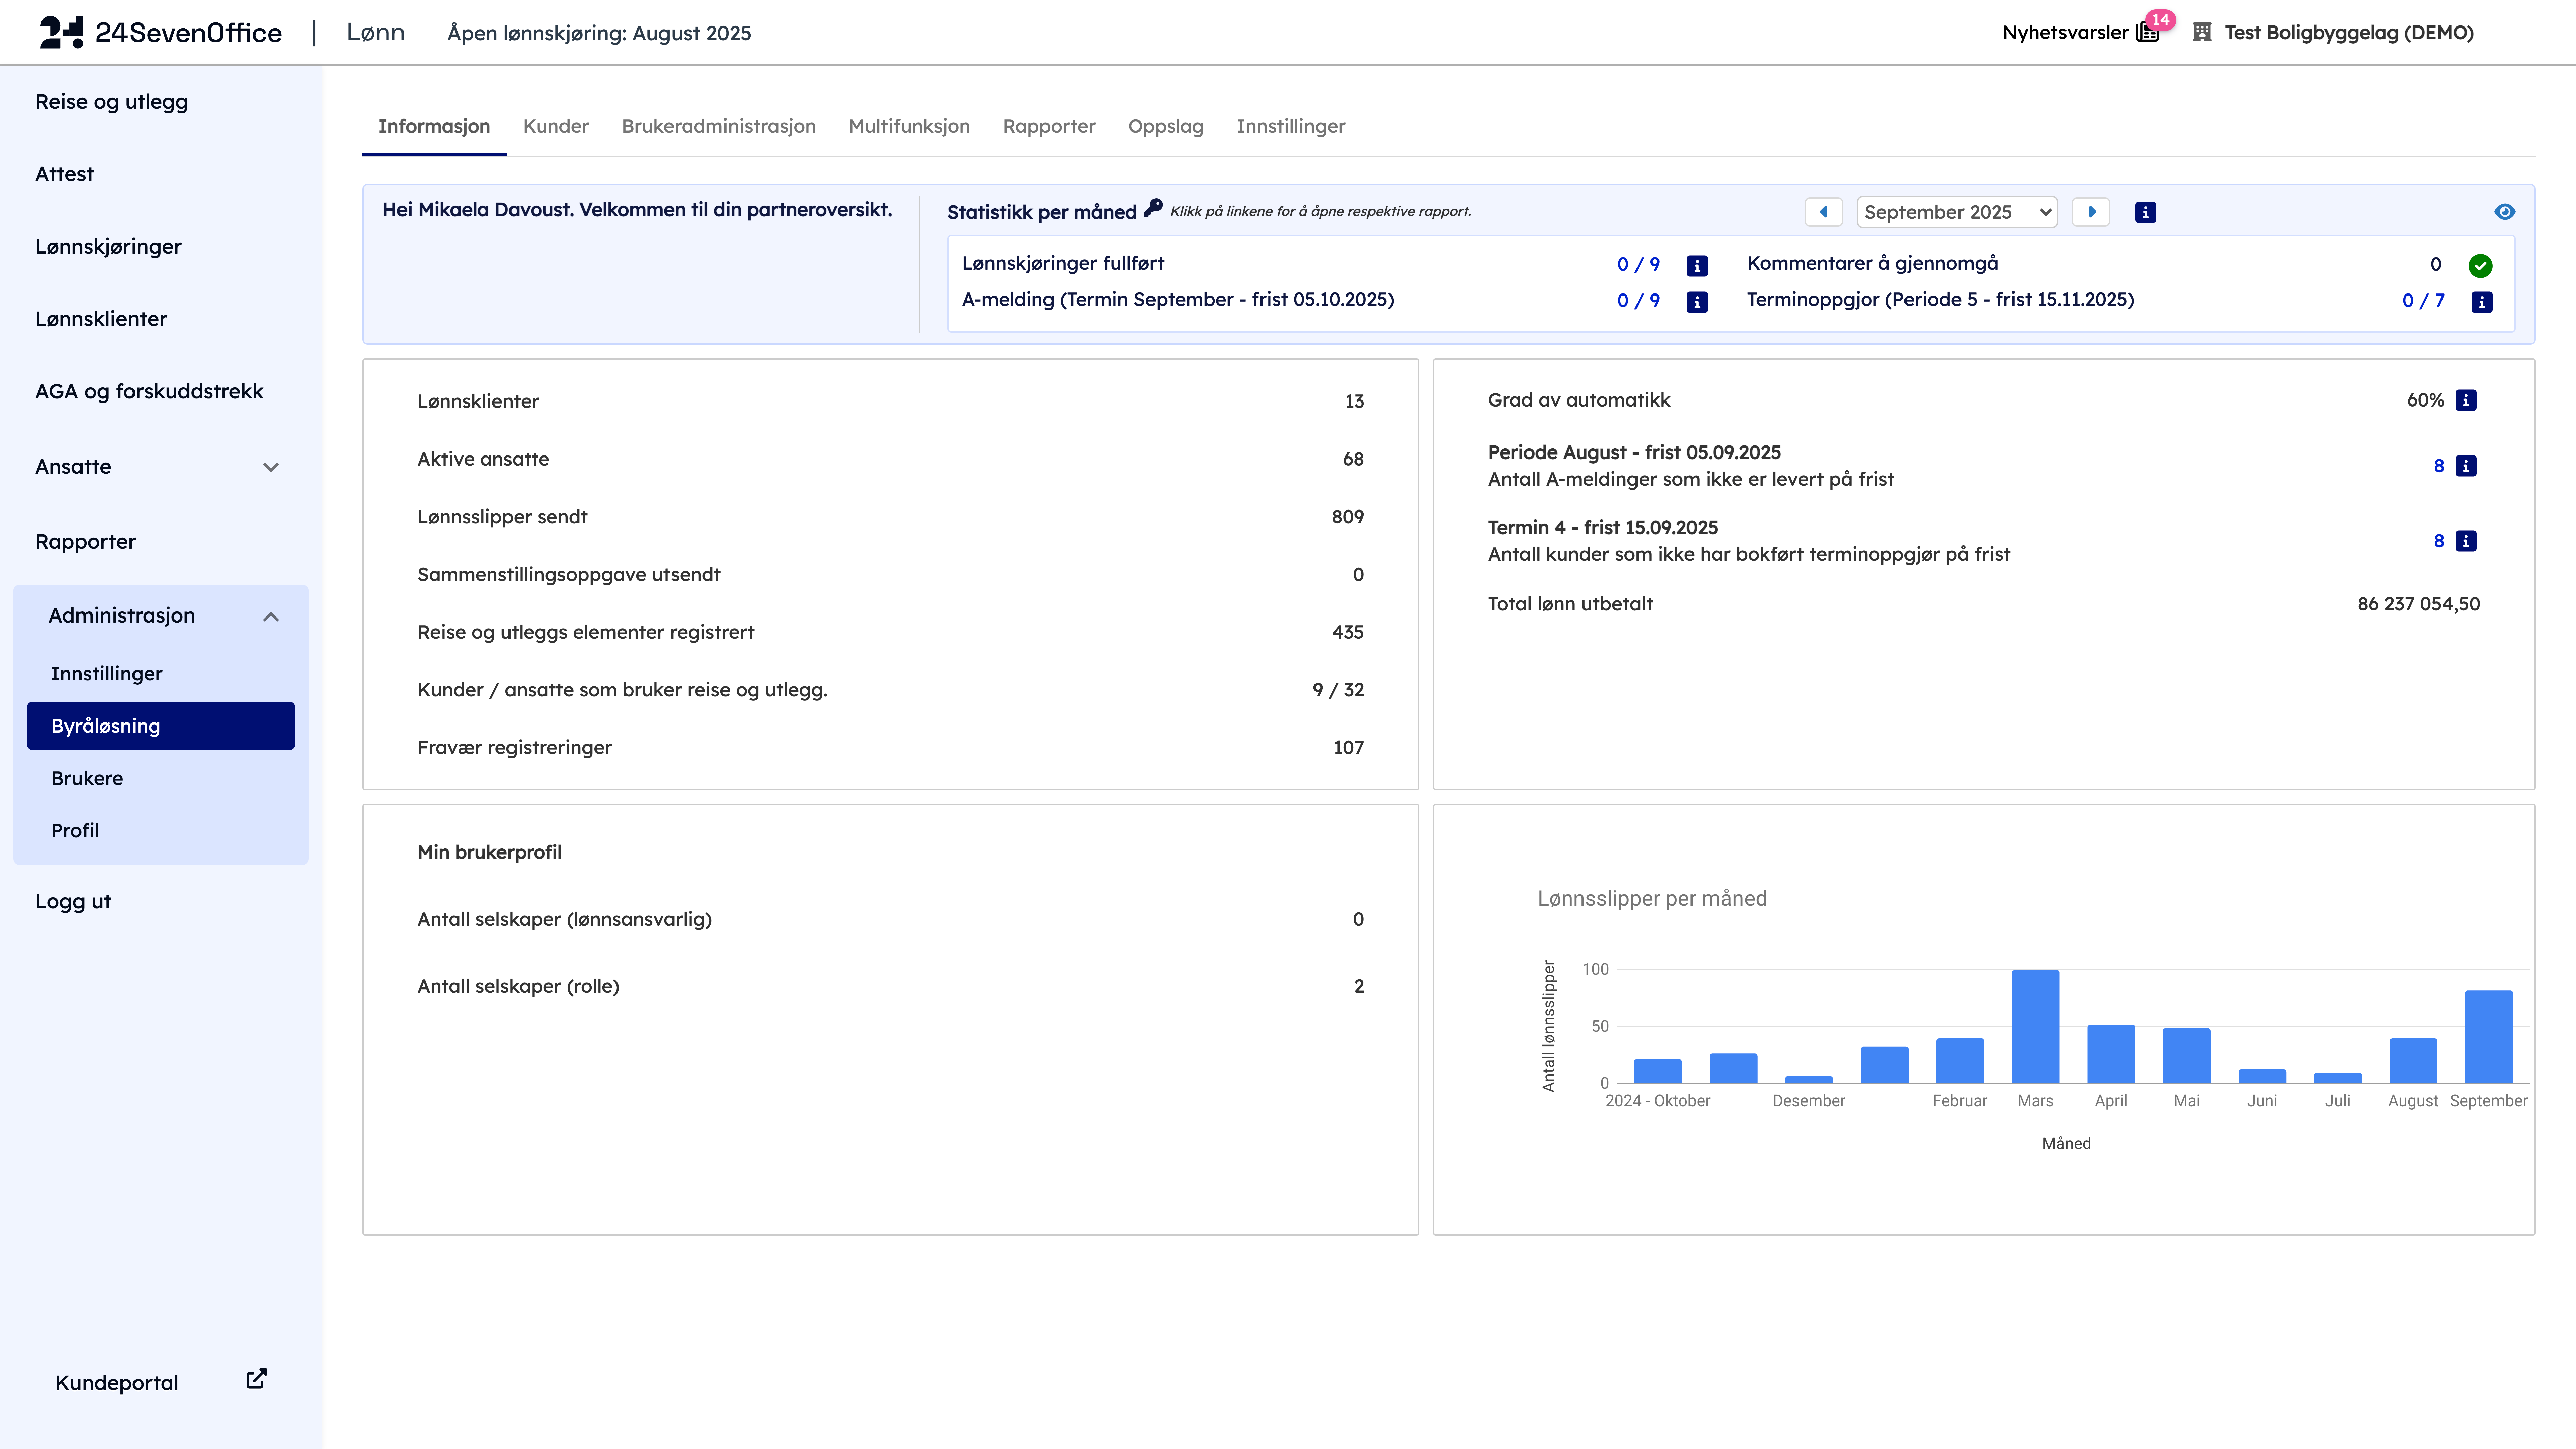Open the September 2025 month dropdown
The height and width of the screenshot is (1449, 2576).
click(1957, 212)
